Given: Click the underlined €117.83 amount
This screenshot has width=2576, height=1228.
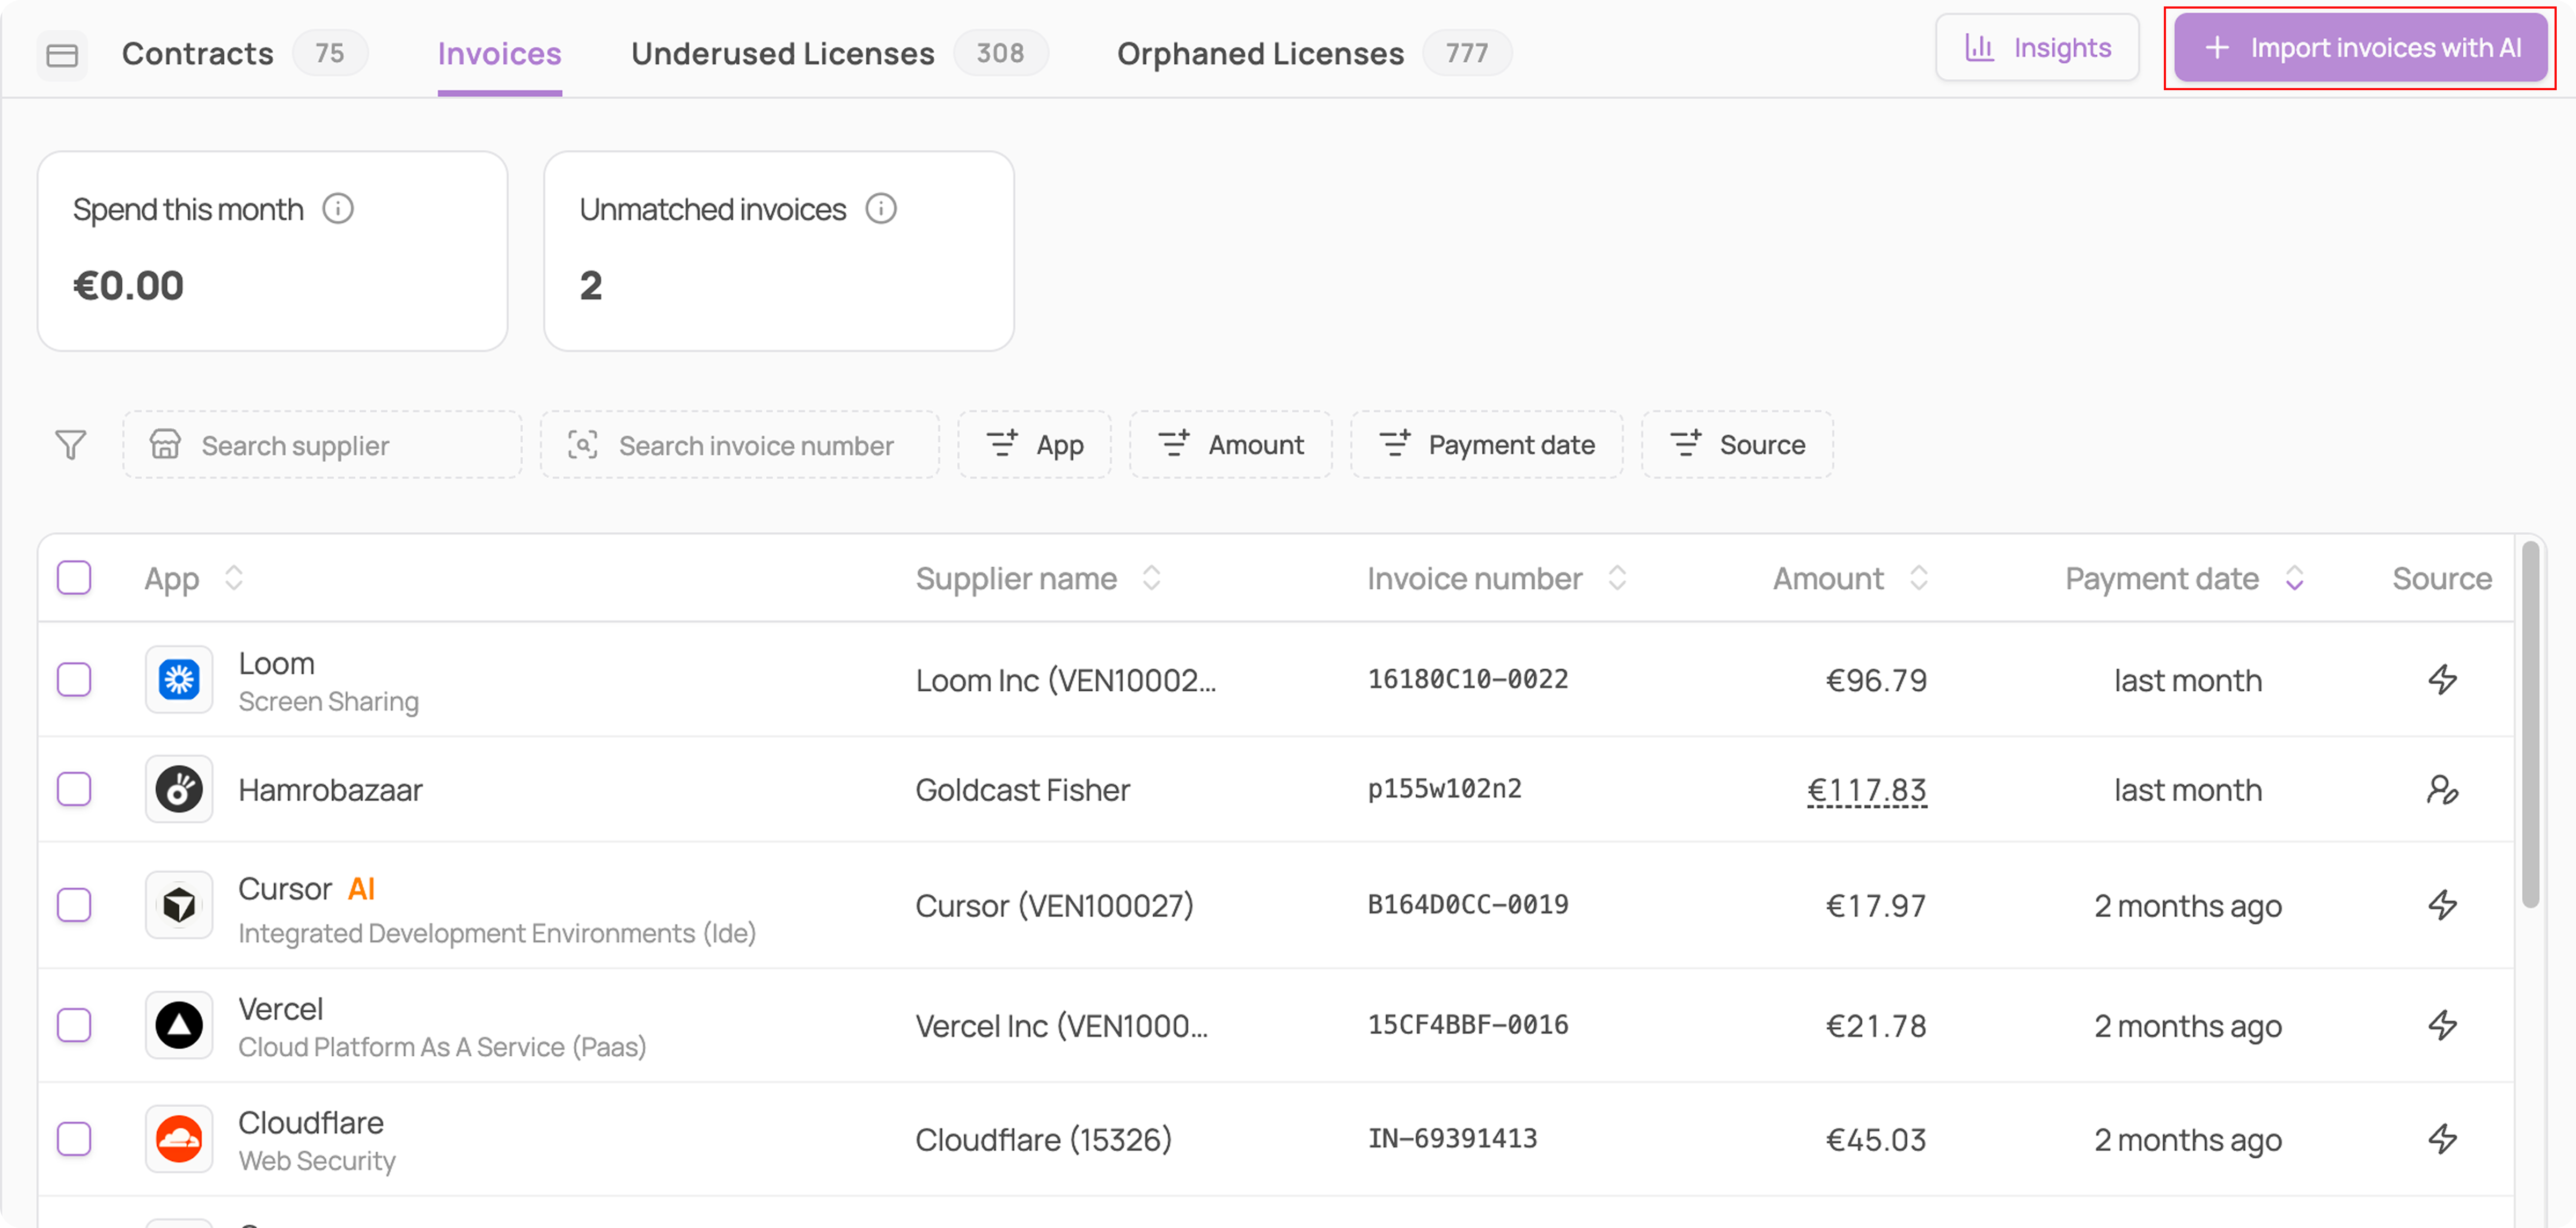Looking at the screenshot, I should point(1866,790).
